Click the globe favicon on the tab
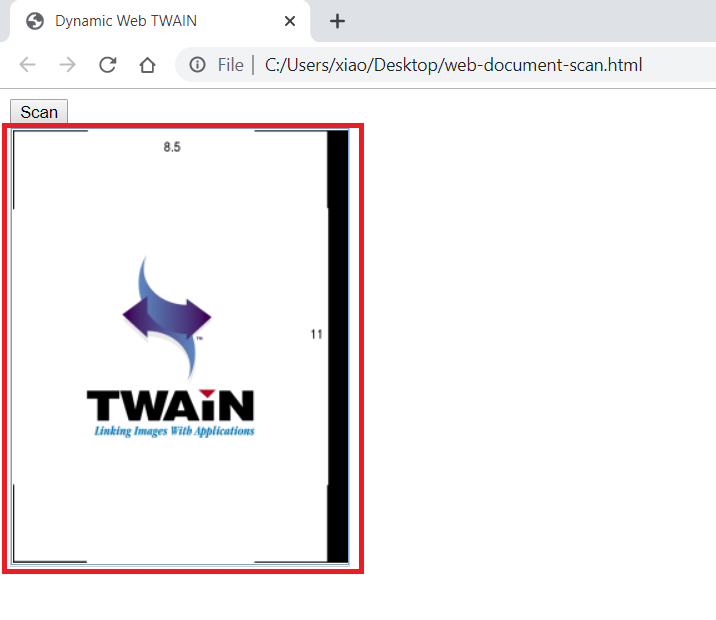This screenshot has height=620, width=716. click(x=35, y=21)
